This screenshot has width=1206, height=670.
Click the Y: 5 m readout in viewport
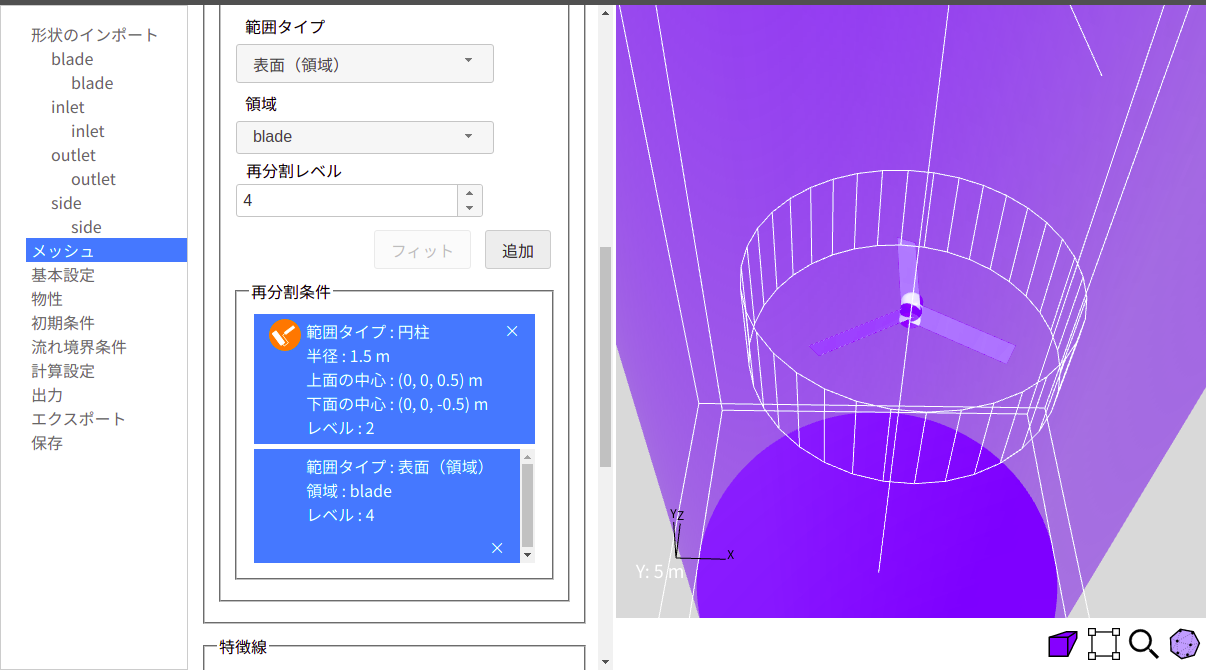[x=659, y=572]
